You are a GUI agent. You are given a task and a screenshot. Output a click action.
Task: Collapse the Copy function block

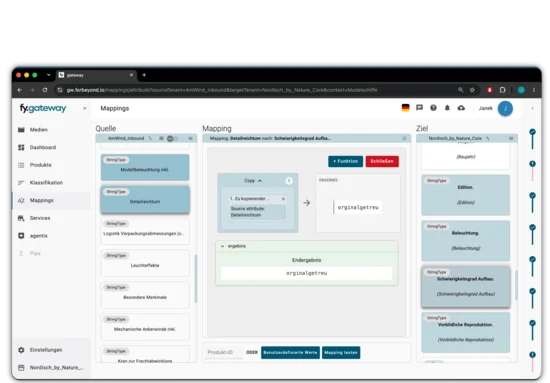(x=260, y=181)
